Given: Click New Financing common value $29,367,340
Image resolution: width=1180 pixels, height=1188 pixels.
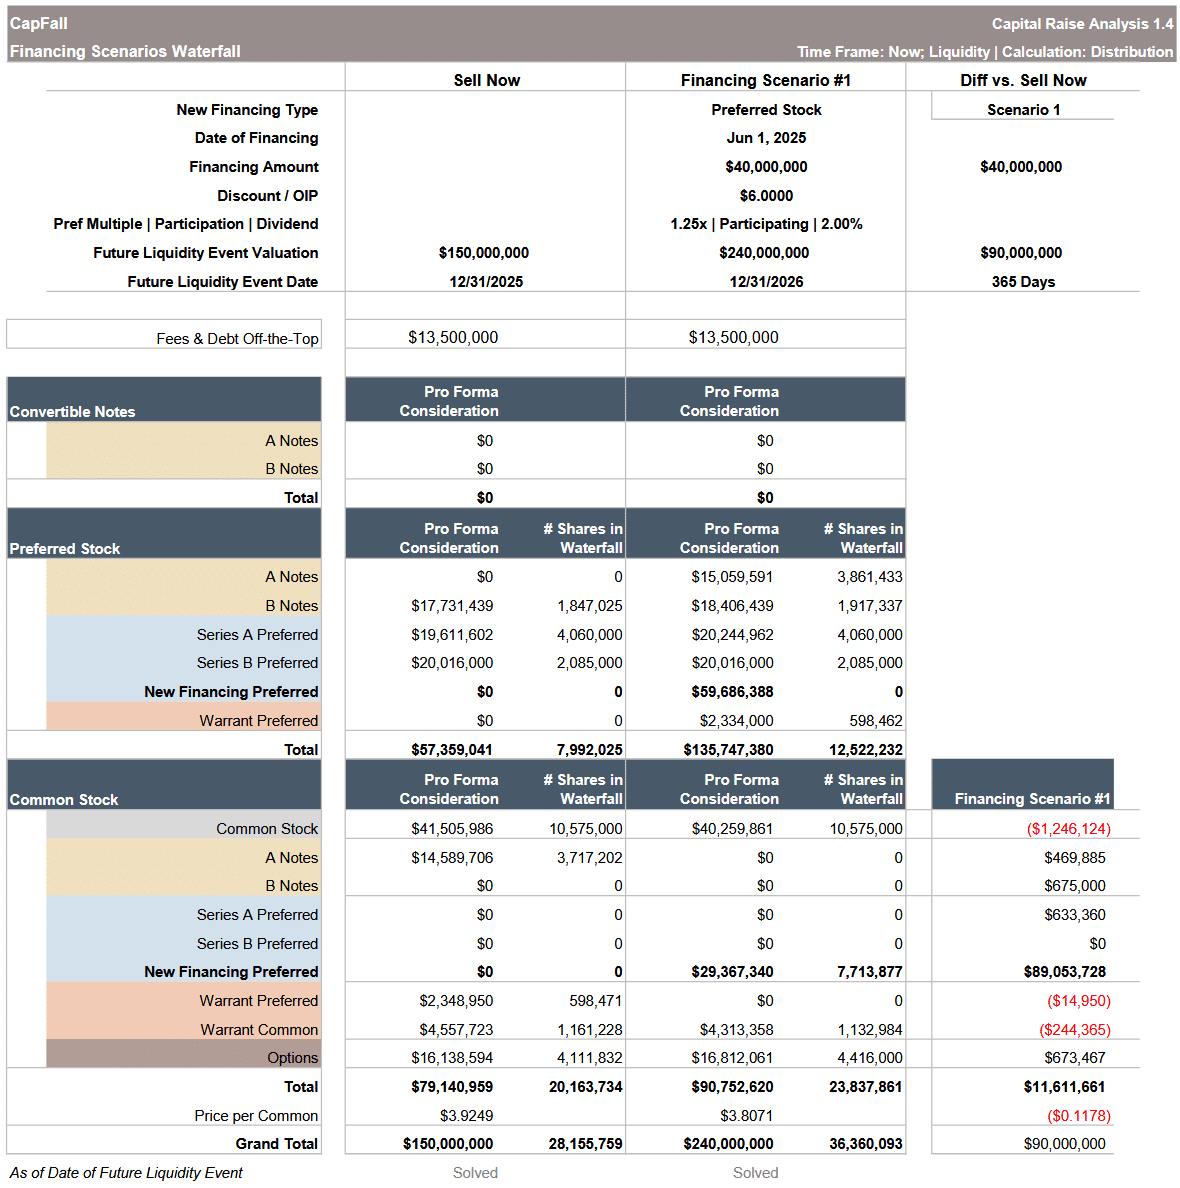Looking at the screenshot, I should 732,972.
